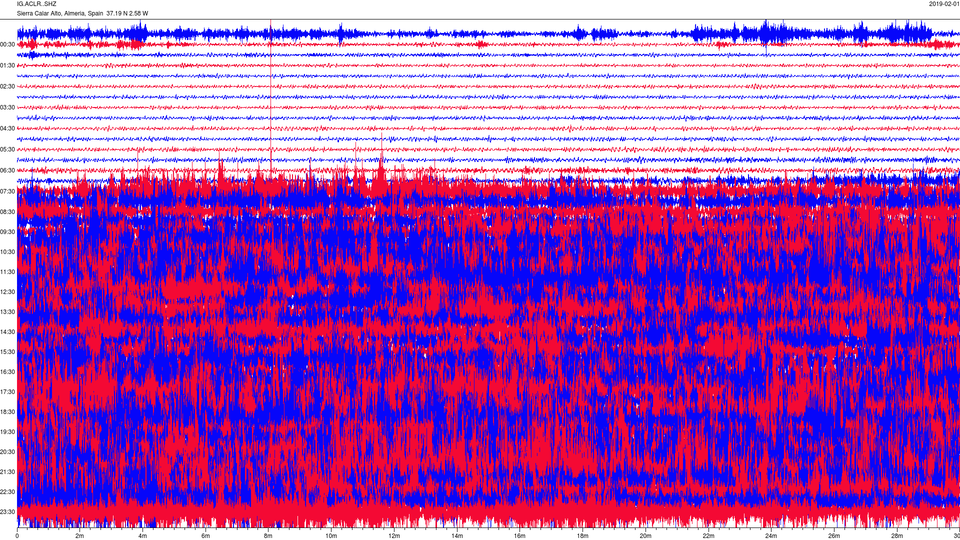960x540 pixels.
Task: Click the 18m tick on the minute axis
Action: tap(583, 536)
